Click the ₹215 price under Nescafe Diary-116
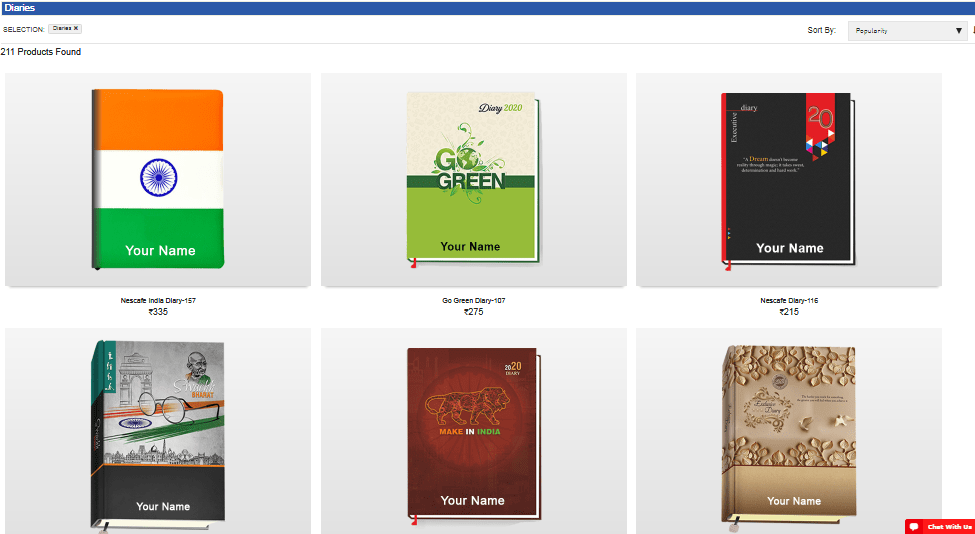Screen dimensions: 975x534 point(789,311)
